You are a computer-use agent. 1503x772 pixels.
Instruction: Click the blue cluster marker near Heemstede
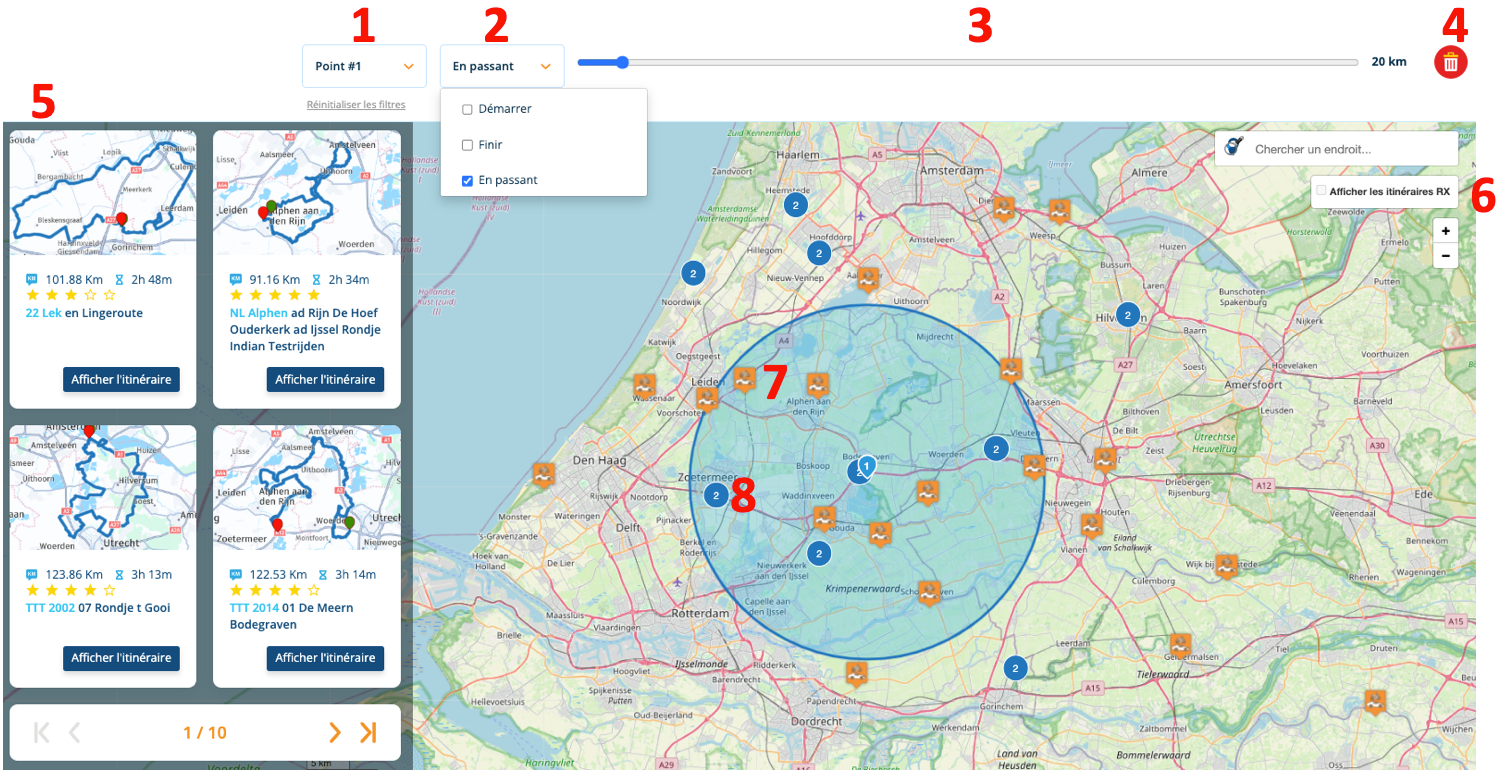tap(795, 205)
